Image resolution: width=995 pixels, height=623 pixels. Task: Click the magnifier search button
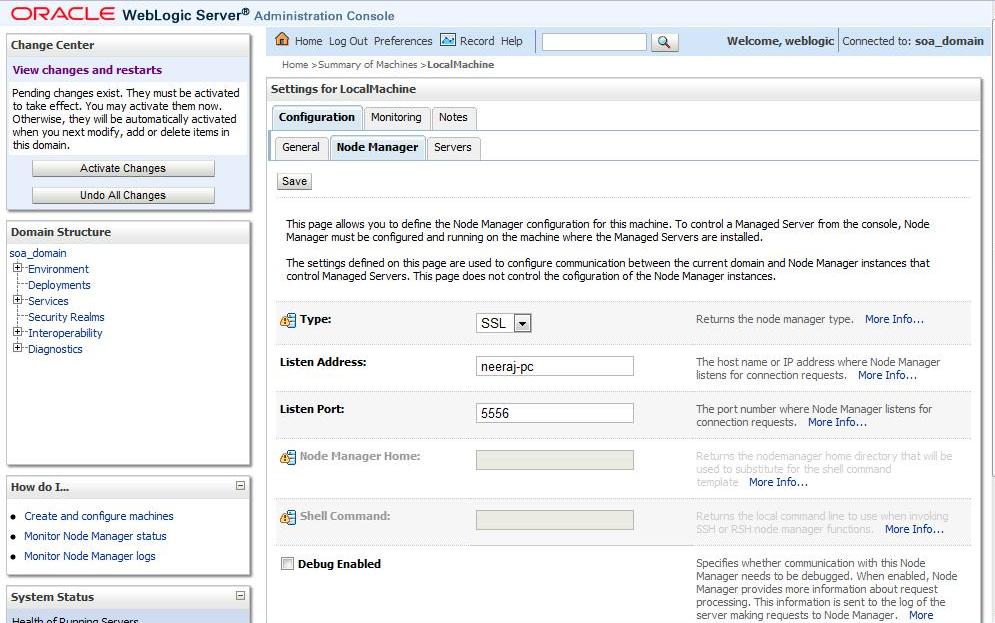tap(664, 42)
